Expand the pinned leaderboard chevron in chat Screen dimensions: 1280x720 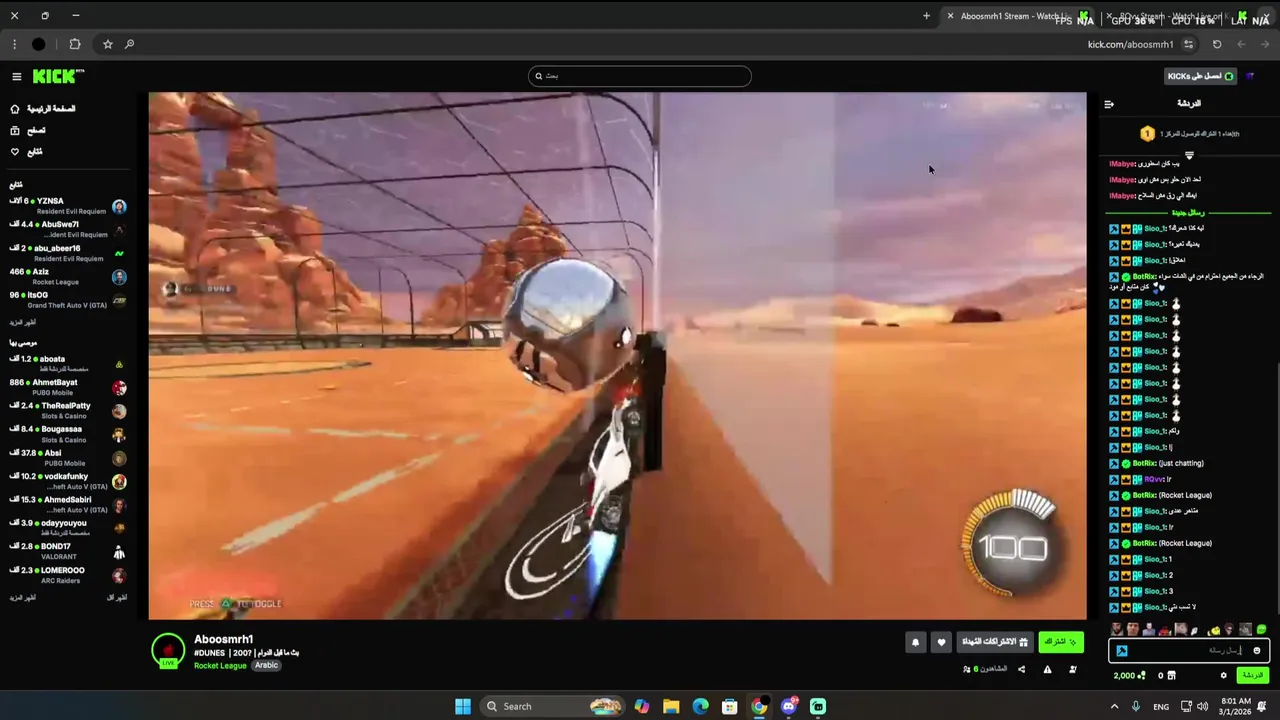tap(1189, 155)
